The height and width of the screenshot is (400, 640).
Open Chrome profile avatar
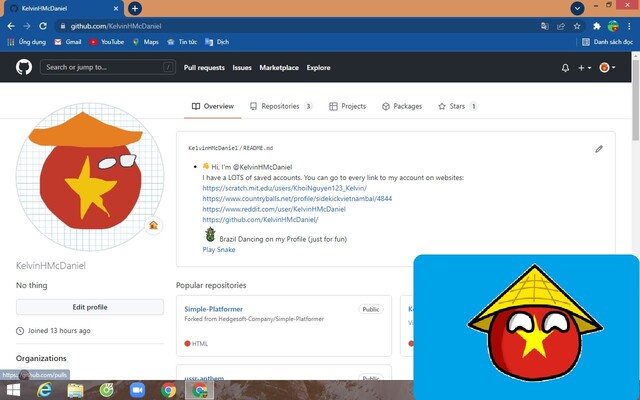pyautogui.click(x=613, y=26)
